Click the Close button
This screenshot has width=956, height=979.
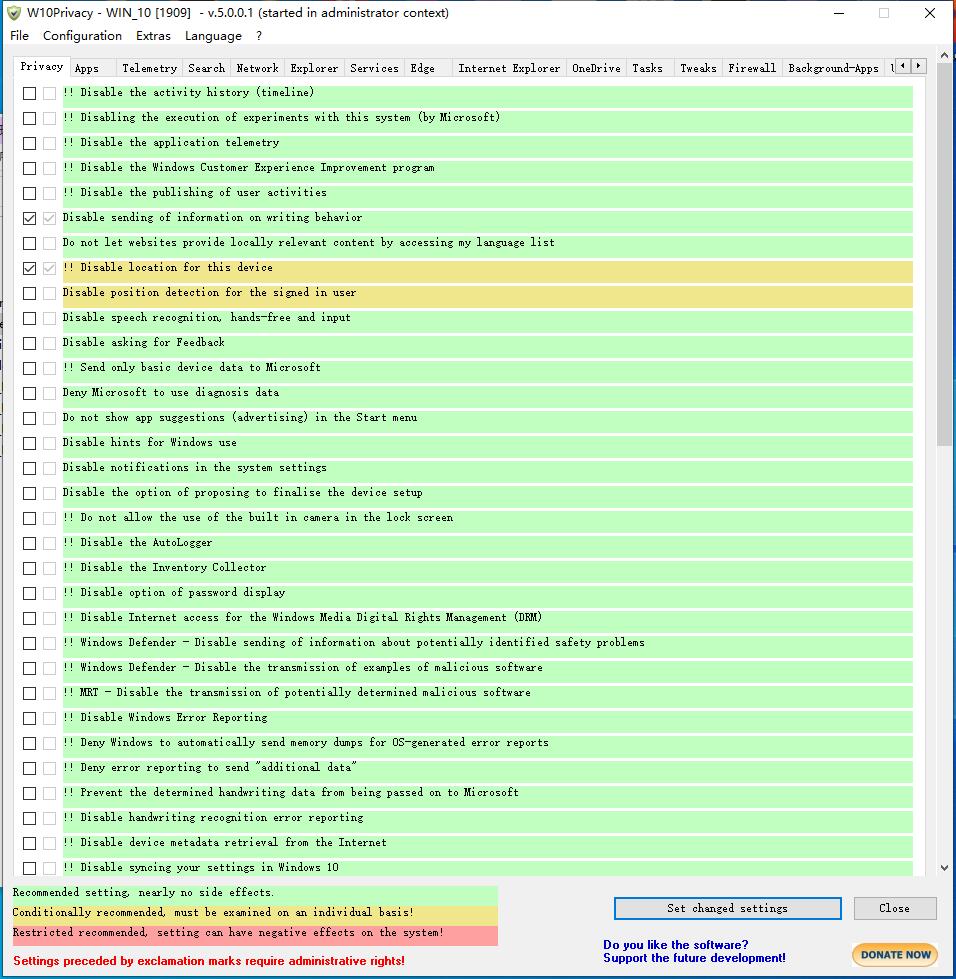pyautogui.click(x=894, y=908)
